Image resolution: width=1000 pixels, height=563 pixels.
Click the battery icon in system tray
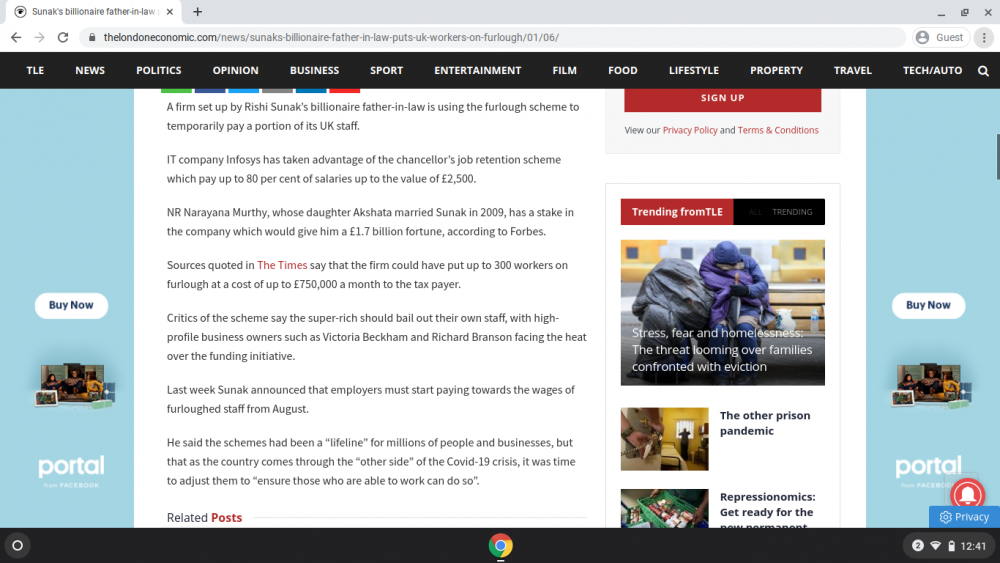click(951, 546)
